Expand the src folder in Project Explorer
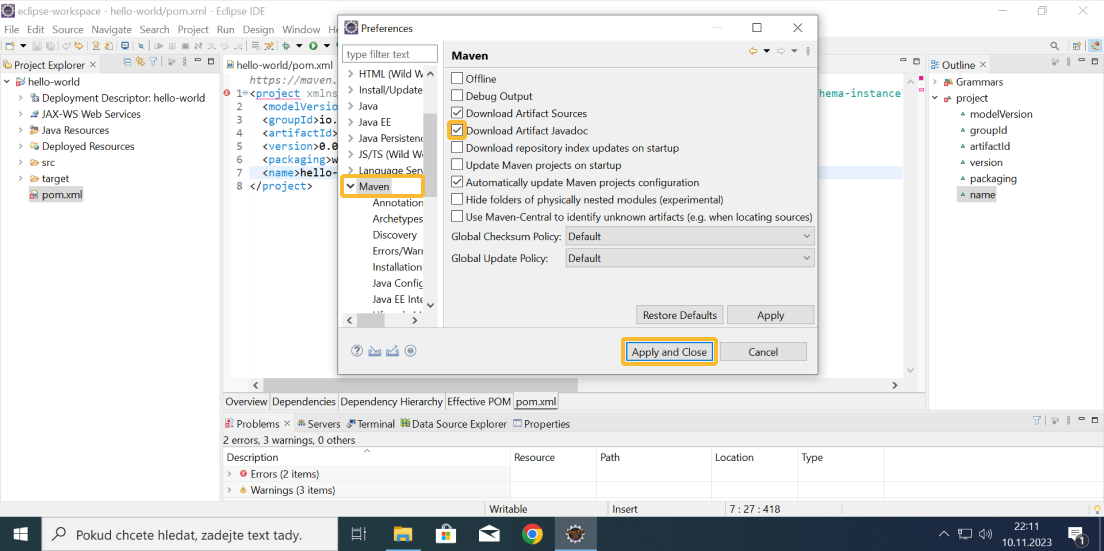Viewport: 1104px width, 551px height. [x=20, y=163]
